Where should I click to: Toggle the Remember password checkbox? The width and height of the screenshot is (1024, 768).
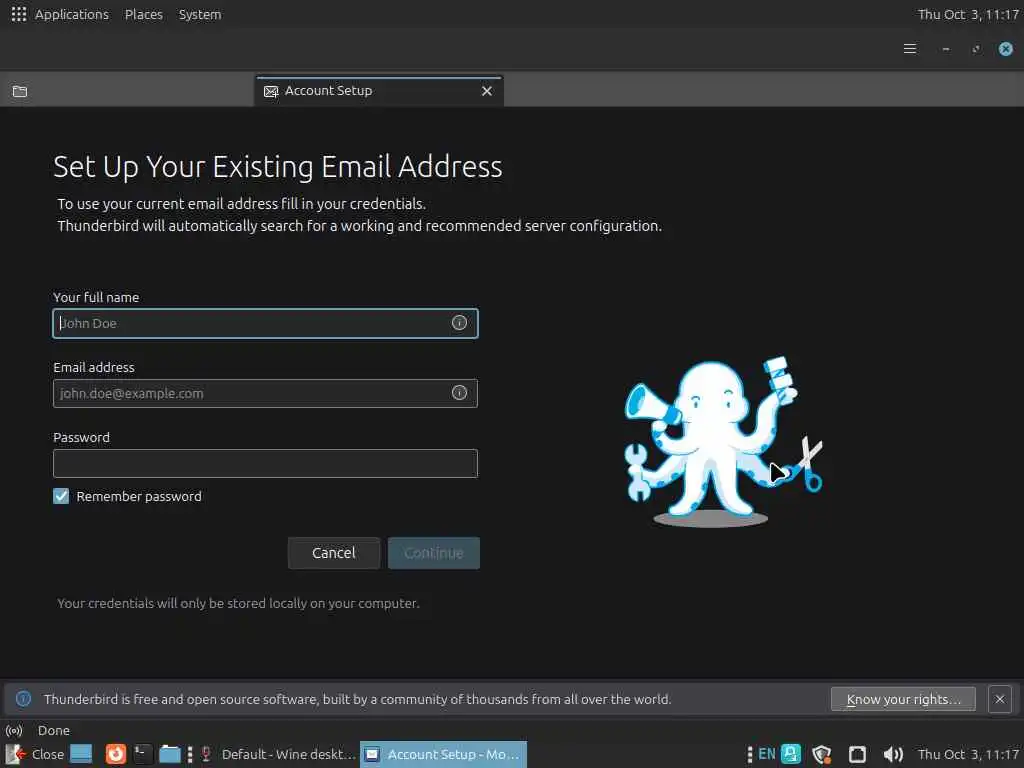pos(61,496)
